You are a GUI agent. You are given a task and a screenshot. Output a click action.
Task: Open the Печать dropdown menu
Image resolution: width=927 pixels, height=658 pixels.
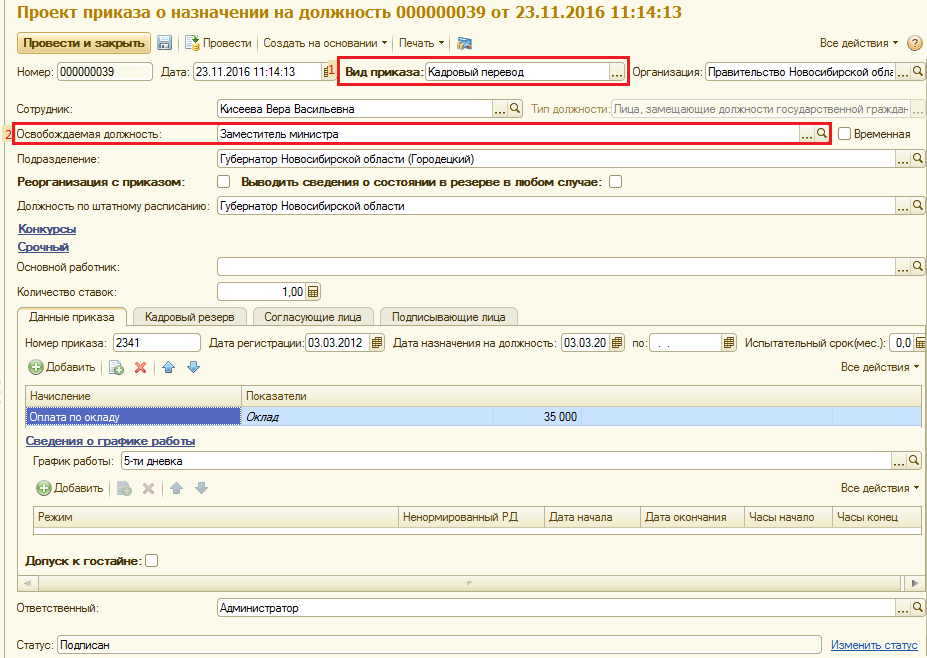coord(421,43)
